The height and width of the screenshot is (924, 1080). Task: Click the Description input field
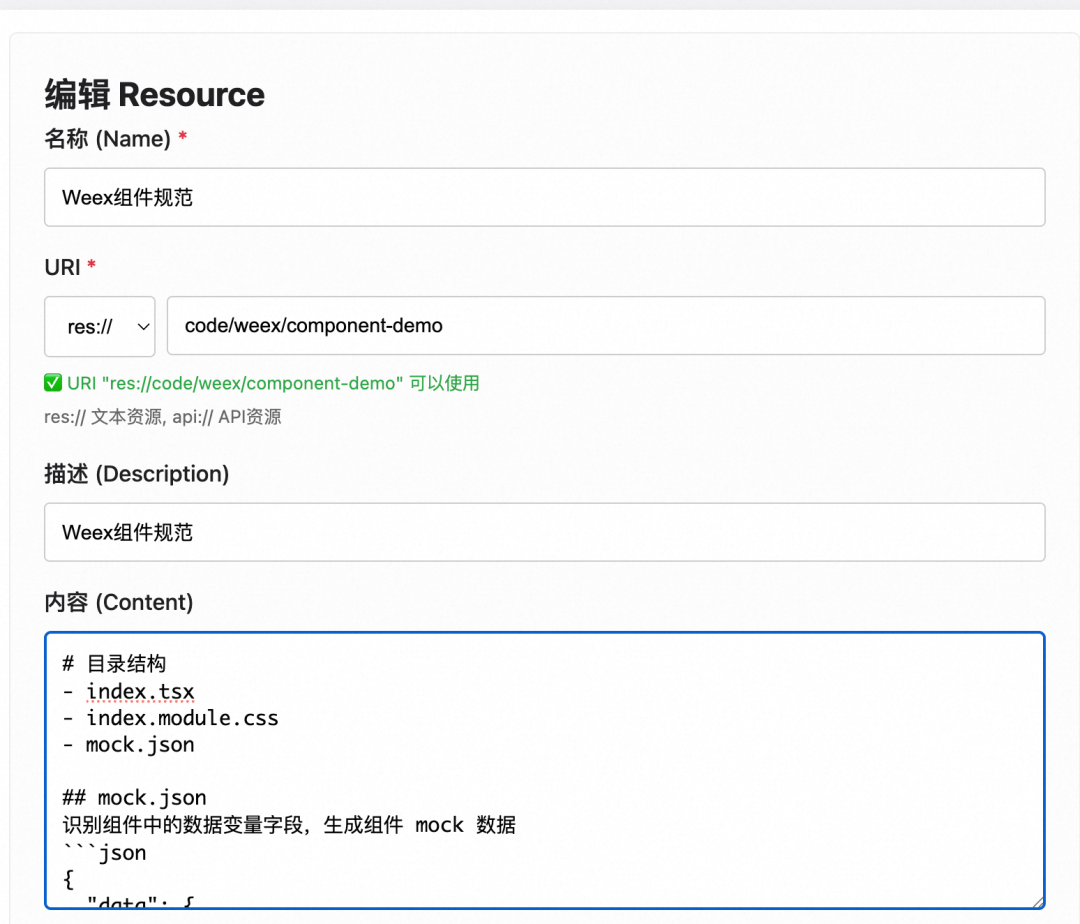tap(544, 532)
